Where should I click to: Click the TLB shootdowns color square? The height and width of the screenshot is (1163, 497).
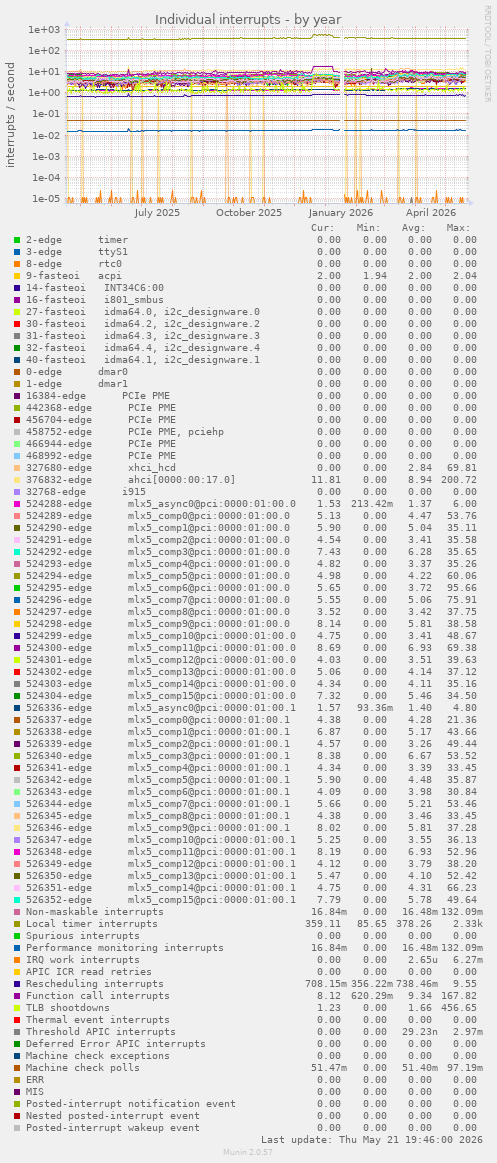pyautogui.click(x=17, y=1008)
